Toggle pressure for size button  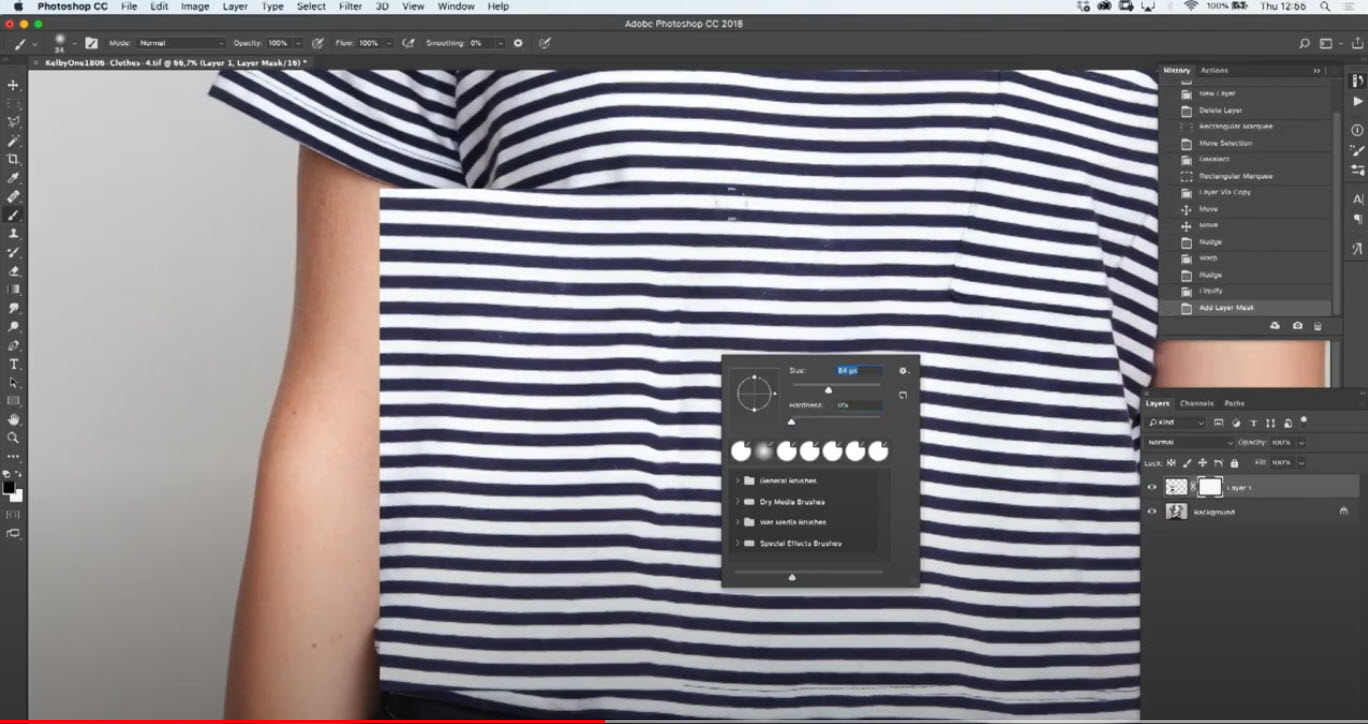point(545,43)
